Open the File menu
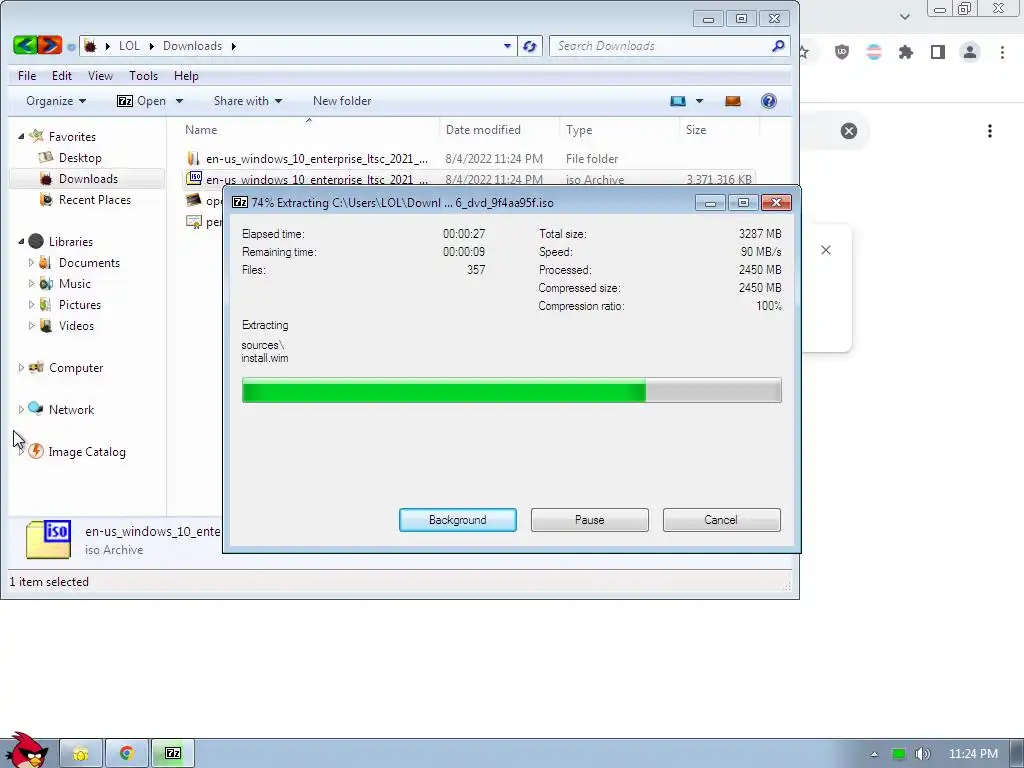This screenshot has width=1024, height=768. (27, 76)
